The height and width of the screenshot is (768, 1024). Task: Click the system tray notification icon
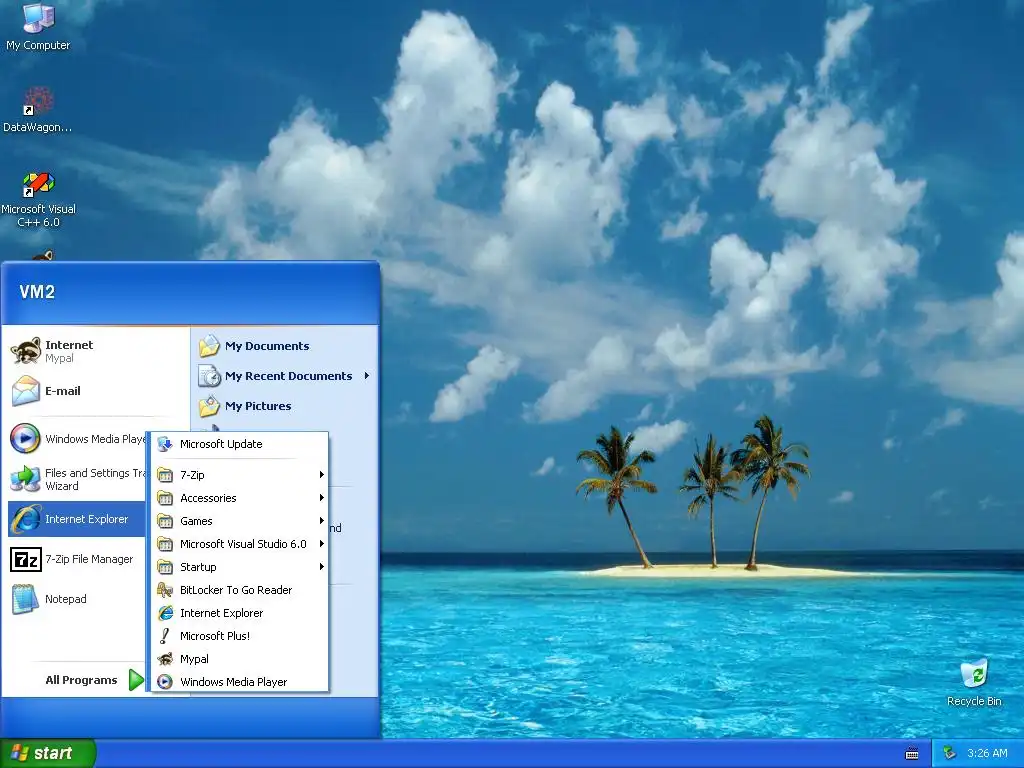tap(950, 754)
